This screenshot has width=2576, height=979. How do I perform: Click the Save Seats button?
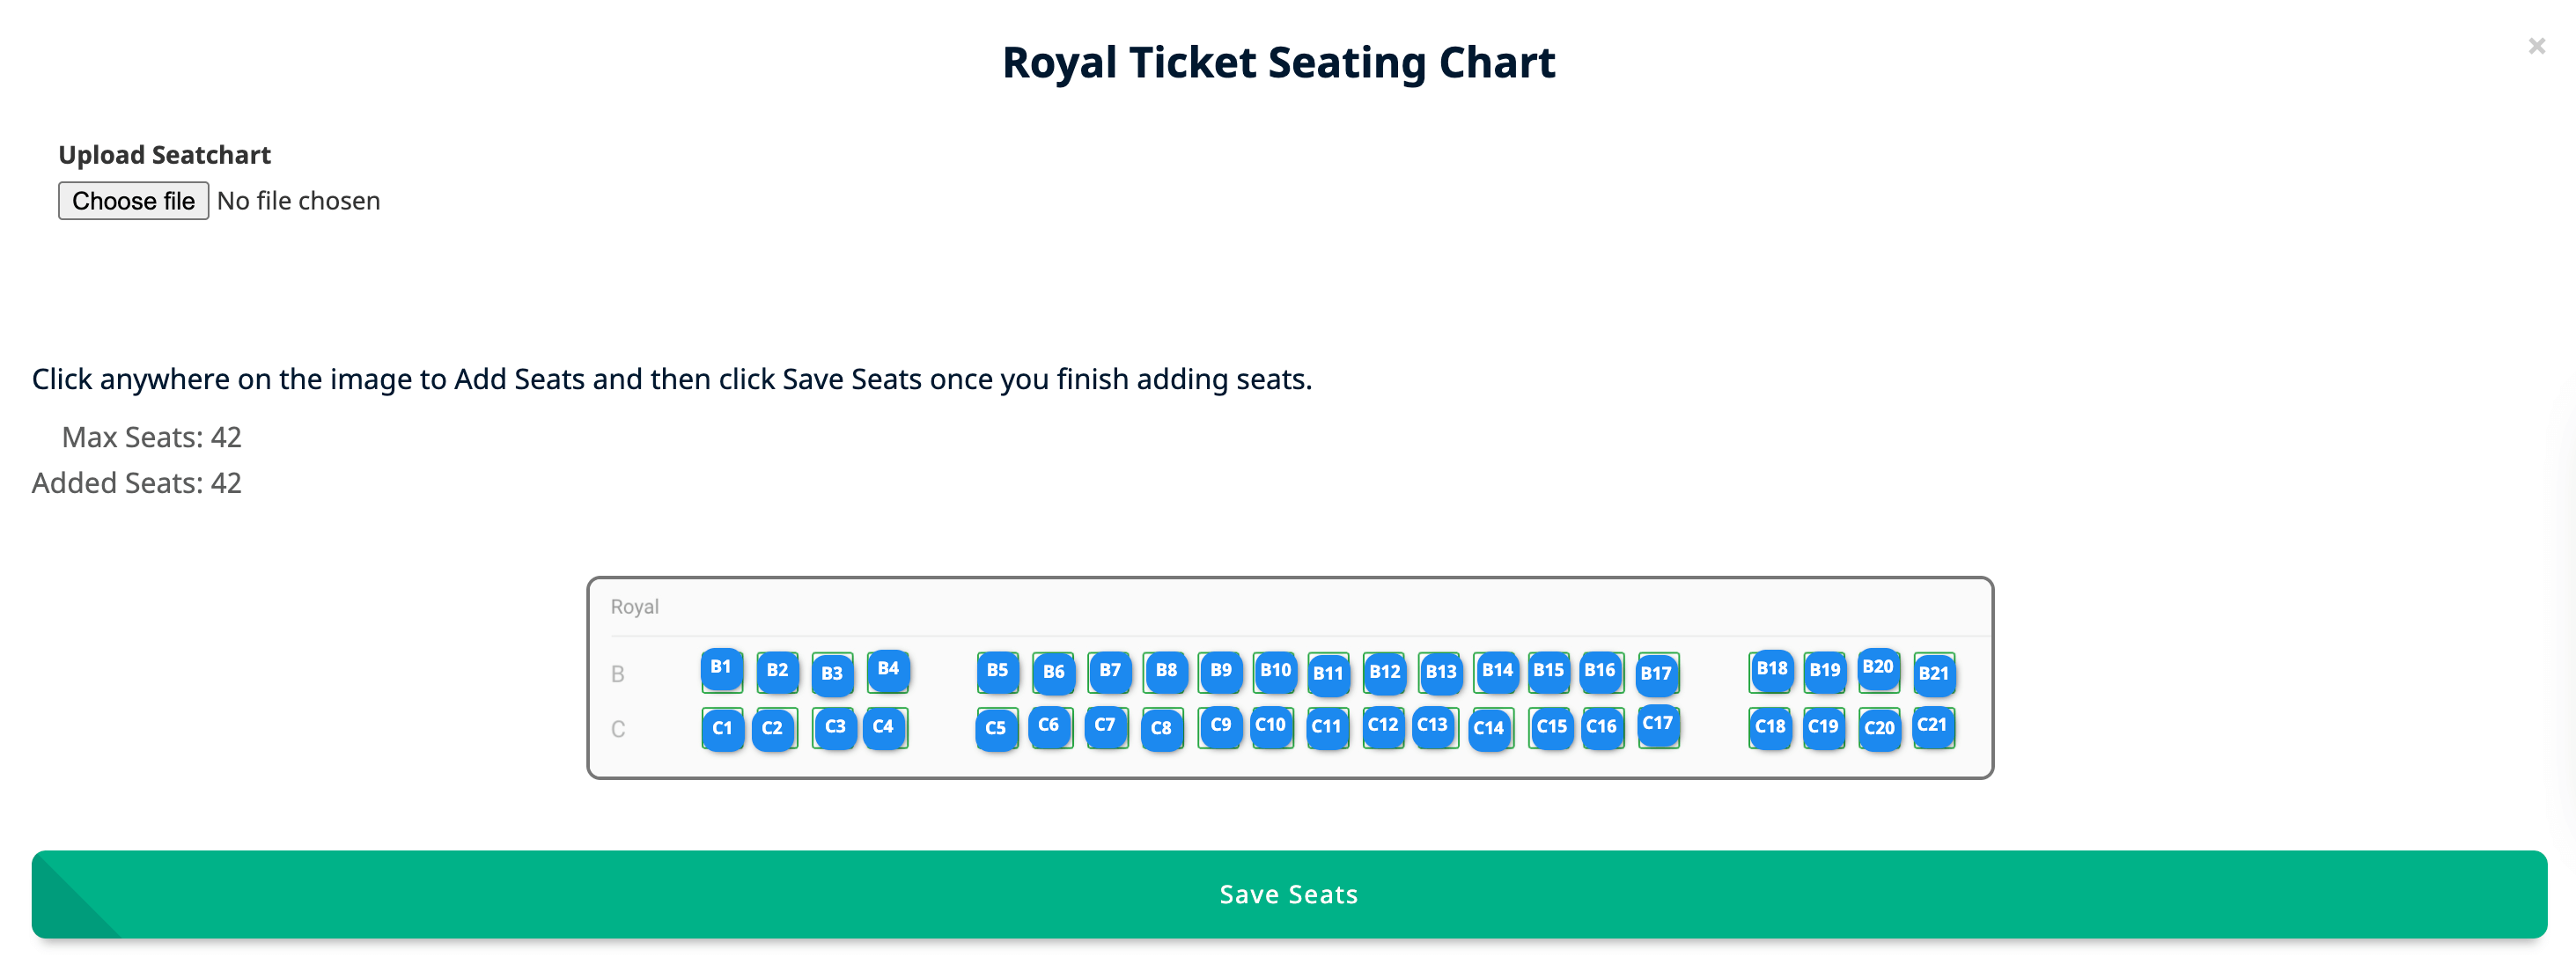pos(1288,894)
